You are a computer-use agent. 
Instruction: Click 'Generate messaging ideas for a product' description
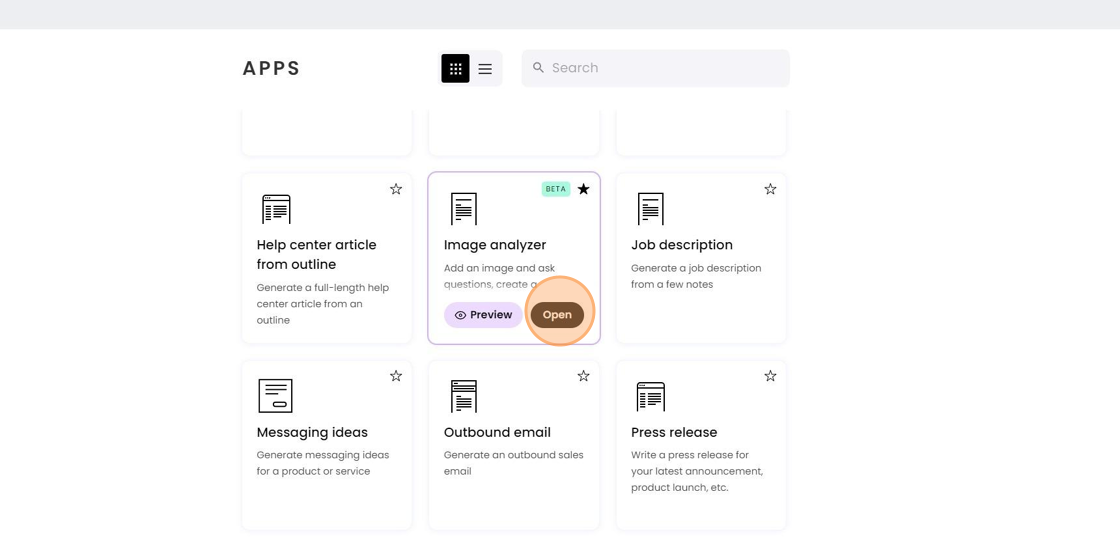point(323,463)
